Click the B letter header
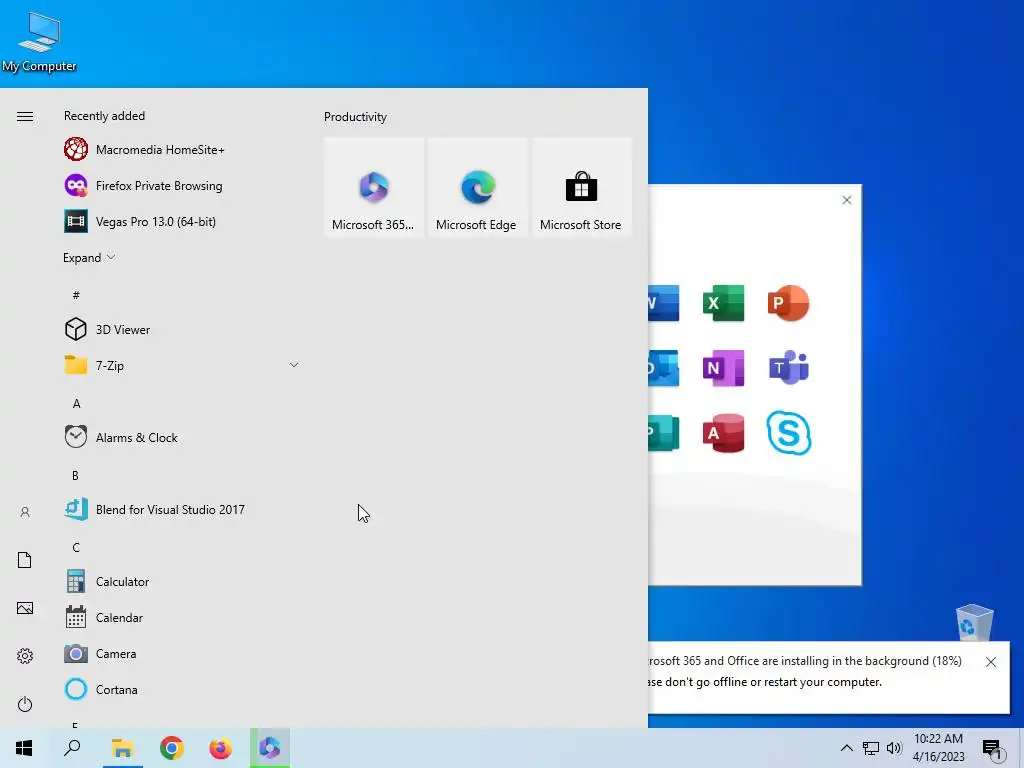The width and height of the screenshot is (1024, 768). [x=76, y=475]
